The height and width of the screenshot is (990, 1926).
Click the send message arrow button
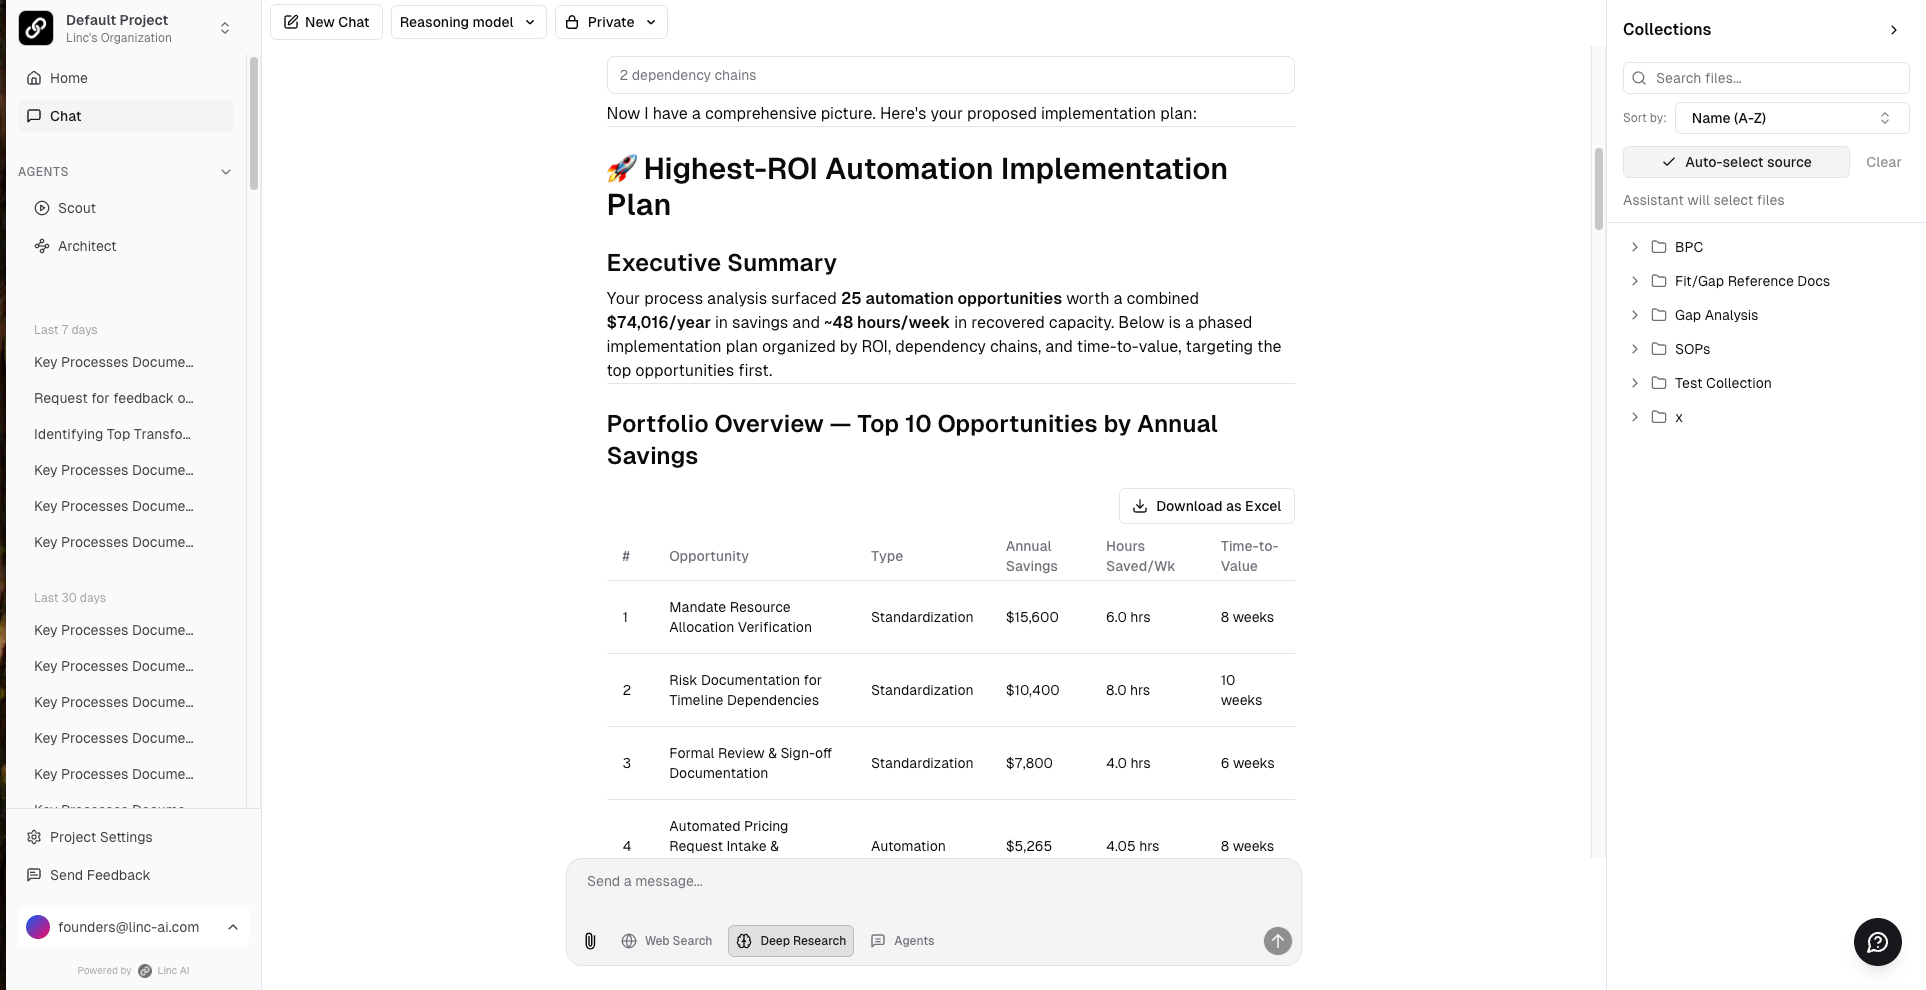1277,941
